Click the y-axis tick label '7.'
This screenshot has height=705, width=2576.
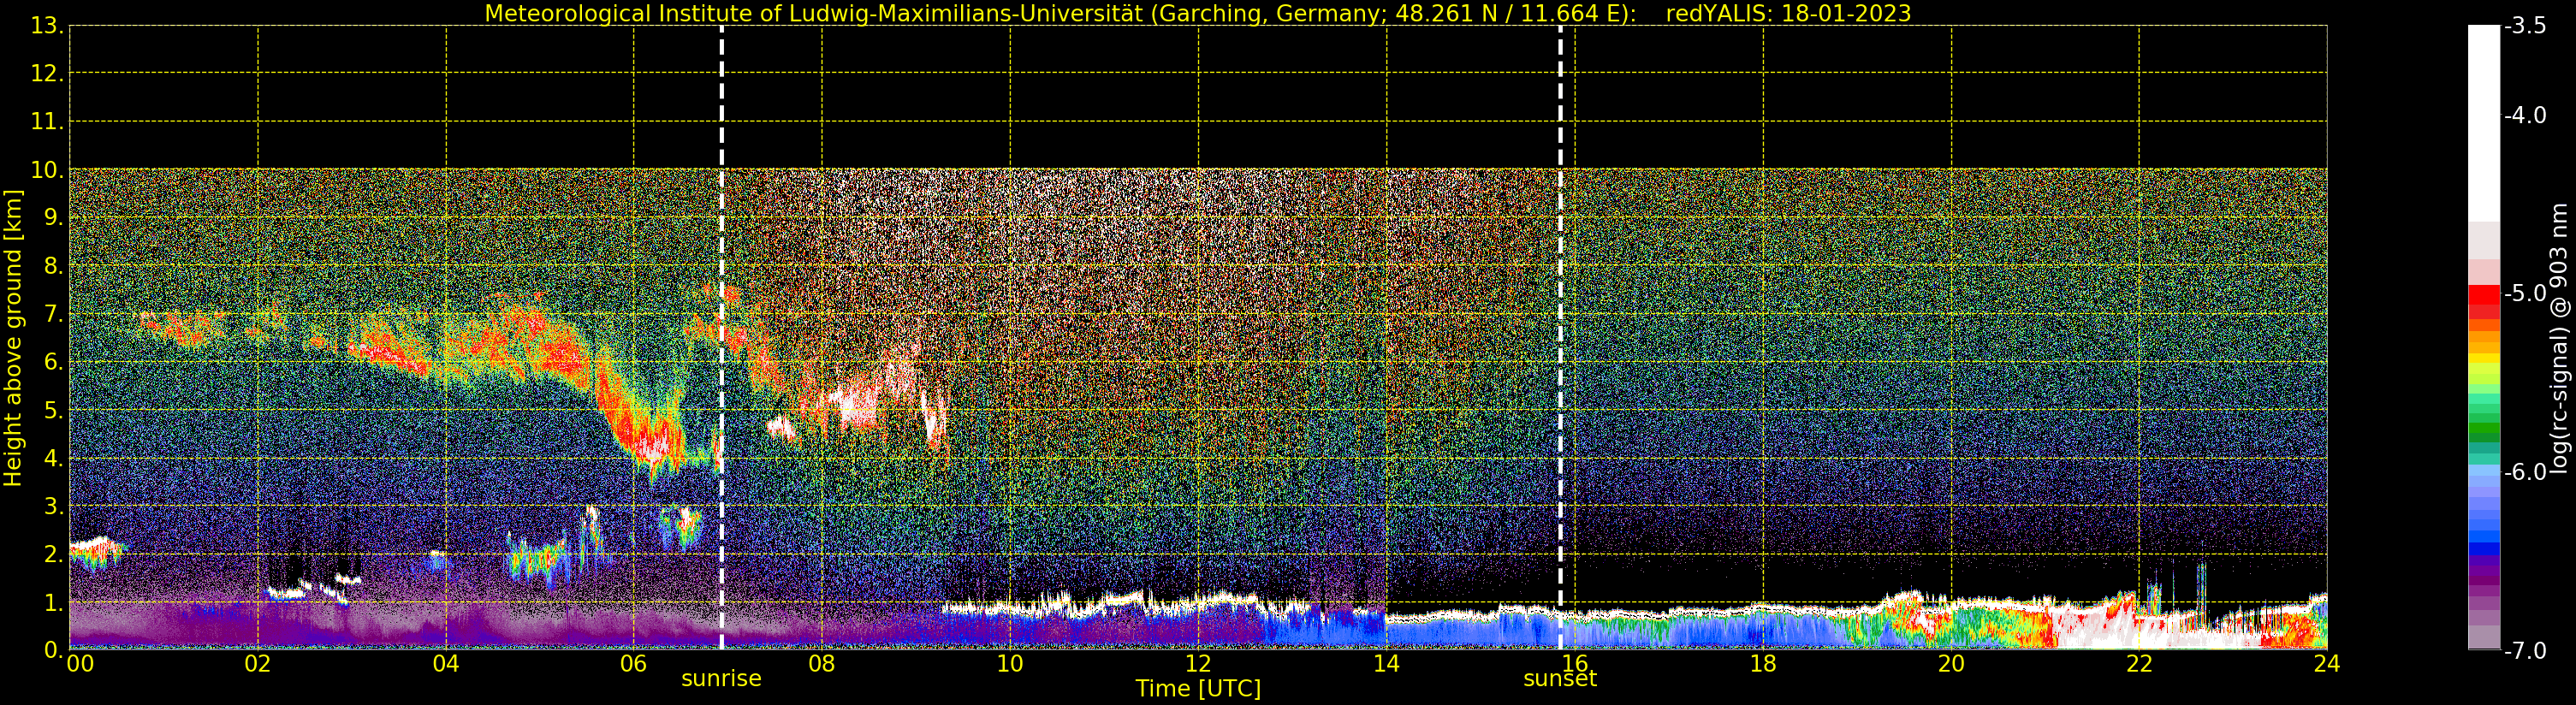tap(54, 314)
